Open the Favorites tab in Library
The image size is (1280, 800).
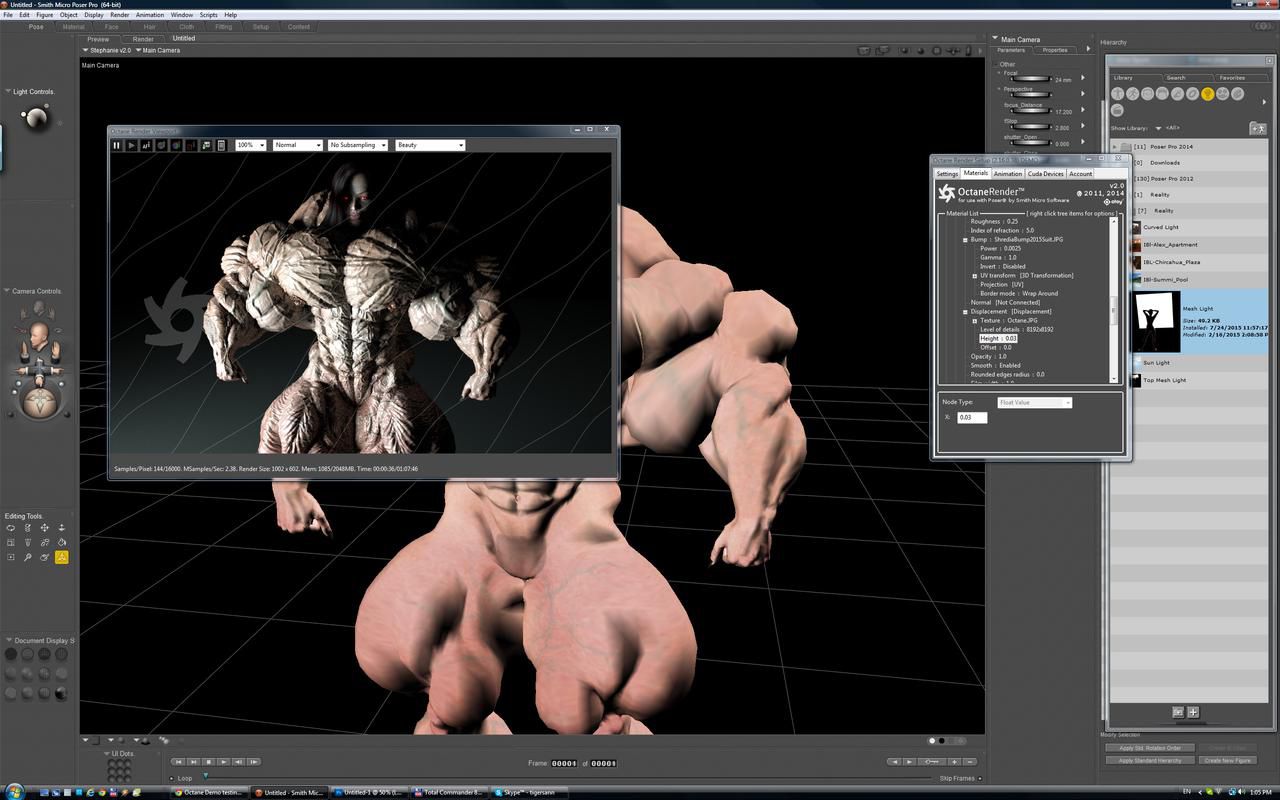(x=1232, y=78)
